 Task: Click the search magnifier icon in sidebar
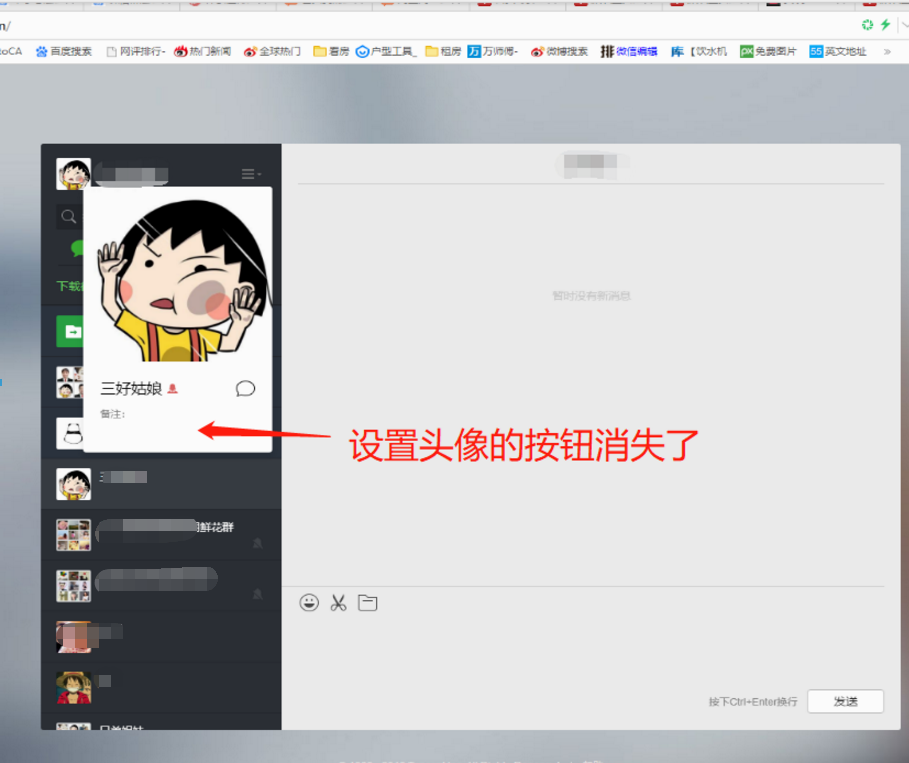coord(68,217)
